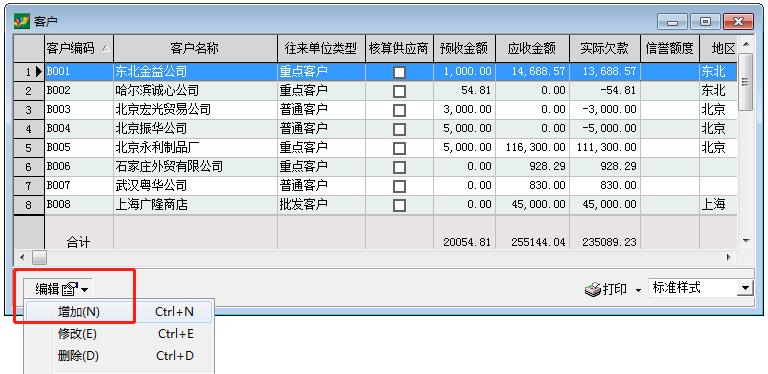Click the sort arrow in 客户编码 header
768x374 pixels.
(x=105, y=48)
